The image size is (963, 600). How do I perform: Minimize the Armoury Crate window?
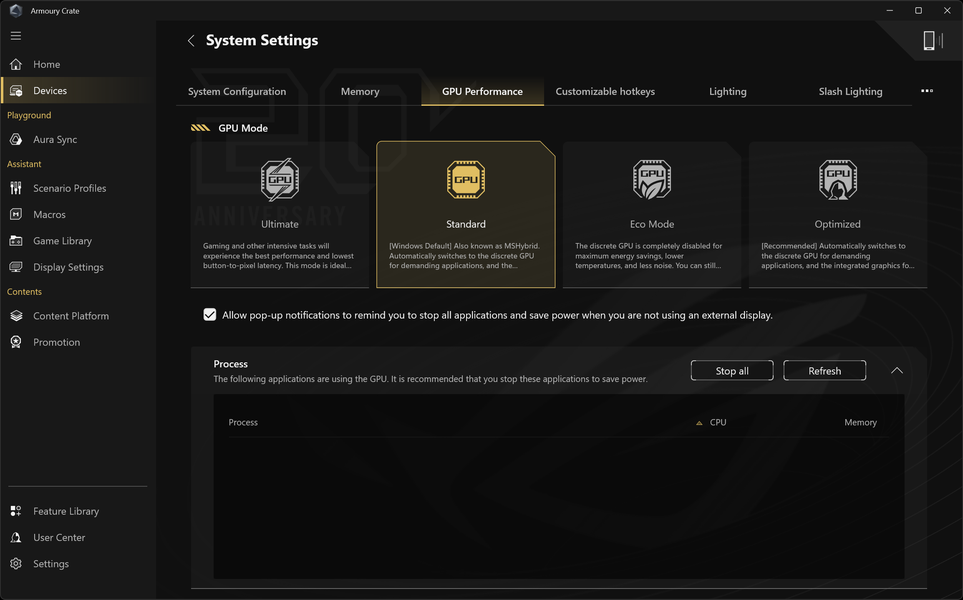point(889,10)
